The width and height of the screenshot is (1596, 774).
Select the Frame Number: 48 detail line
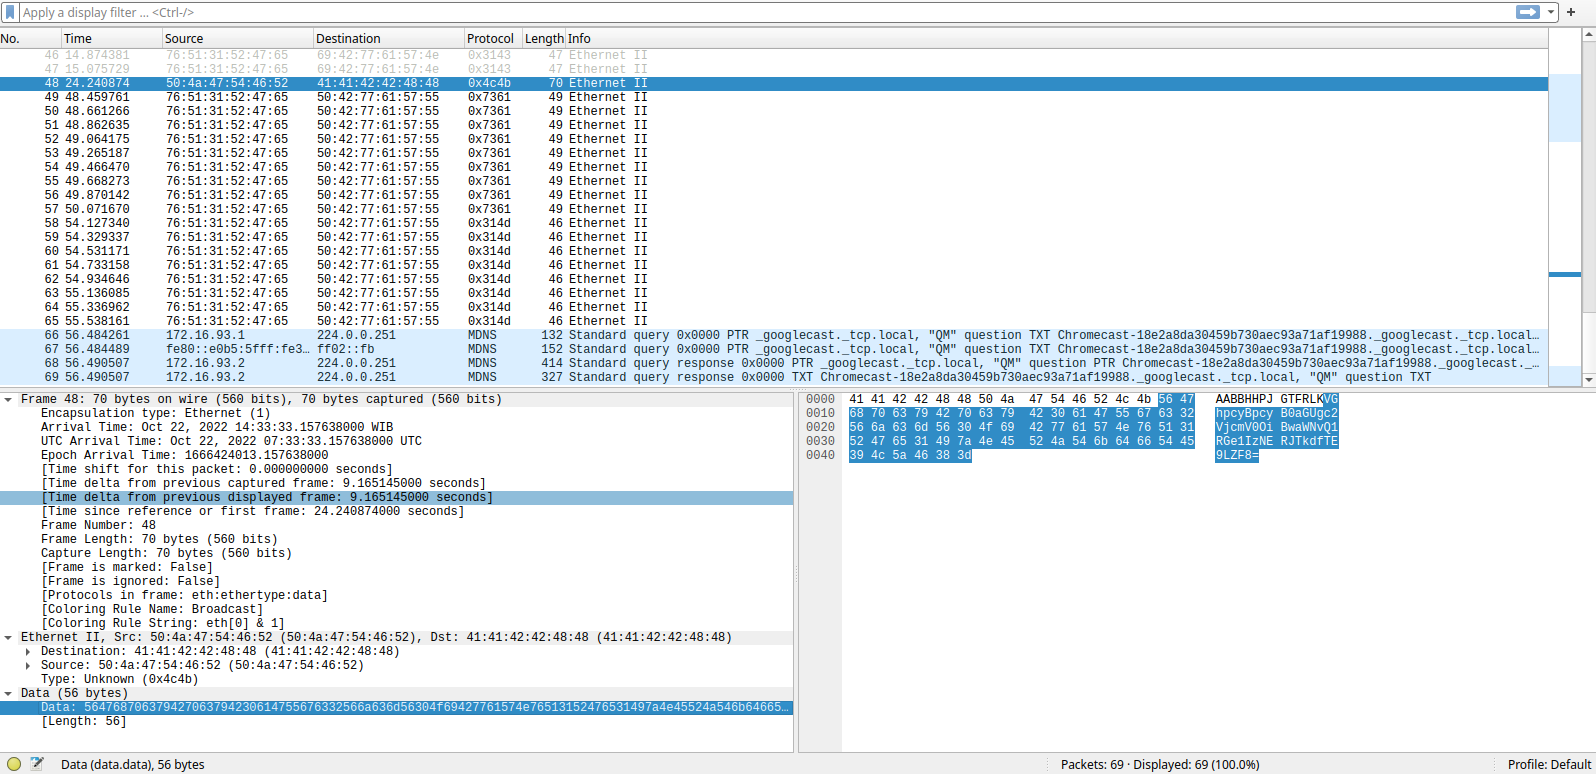(98, 526)
